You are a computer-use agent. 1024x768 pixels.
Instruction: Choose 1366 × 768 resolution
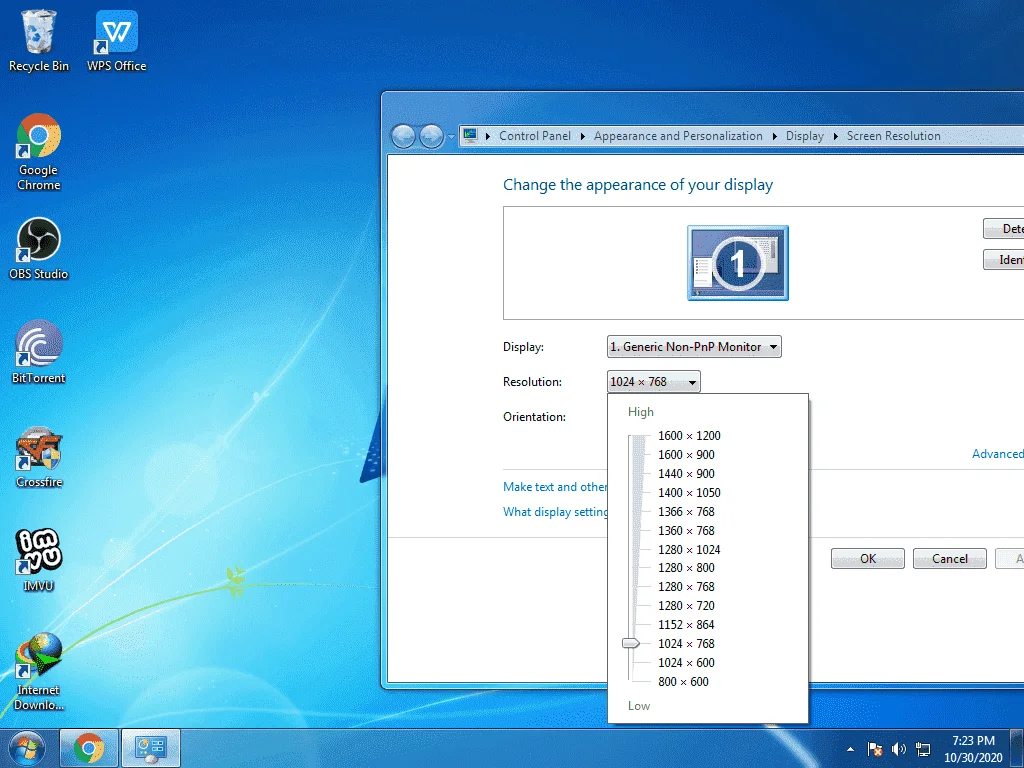(686, 511)
